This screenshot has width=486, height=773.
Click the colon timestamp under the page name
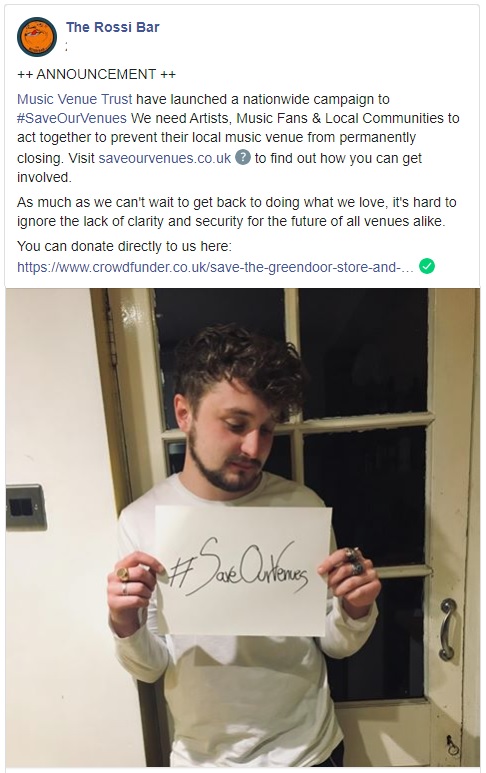click(x=67, y=47)
